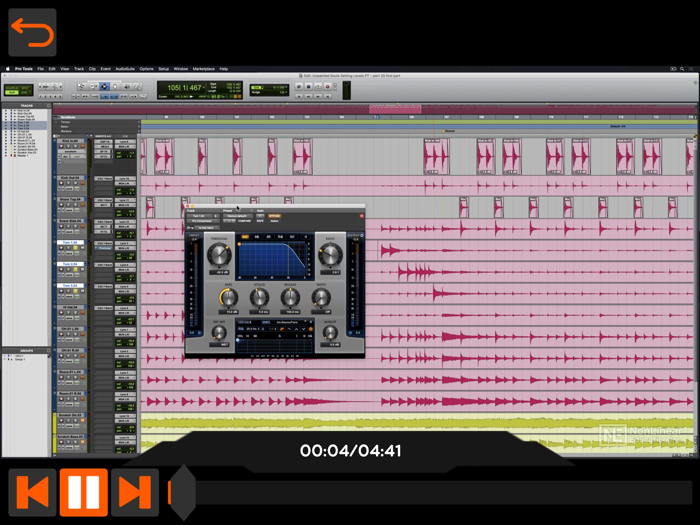Mute the Tom 1 track
The width and height of the screenshot is (700, 525).
[x=82, y=248]
